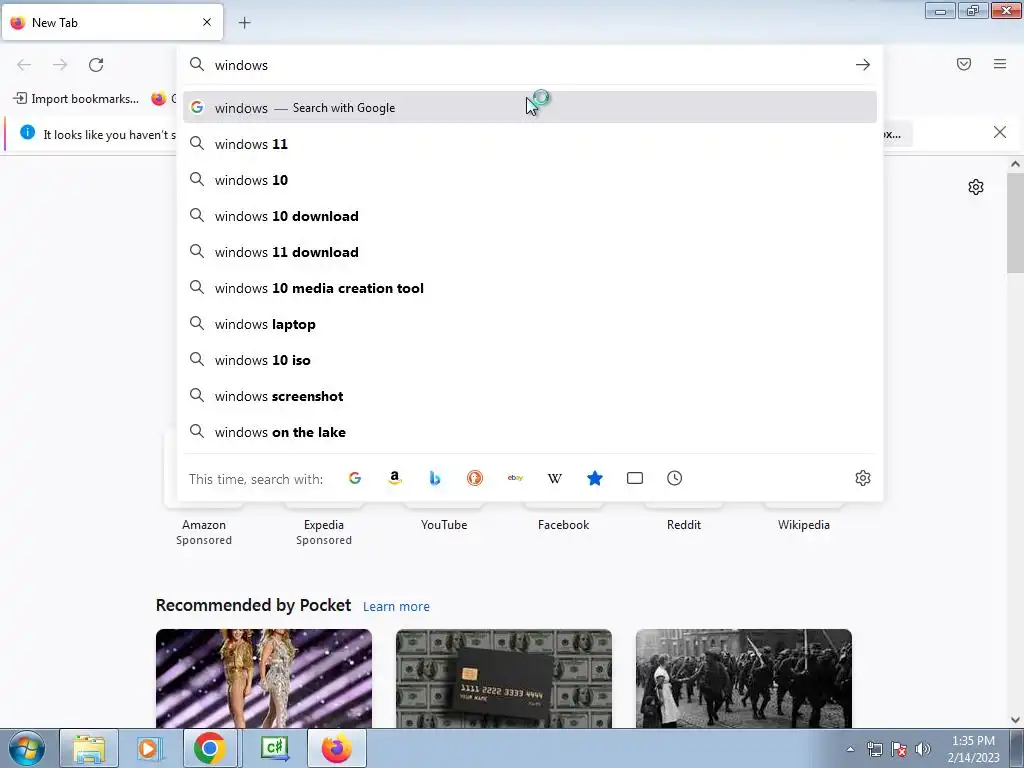
Task: Search with Google one-off engine icon
Action: 355,478
